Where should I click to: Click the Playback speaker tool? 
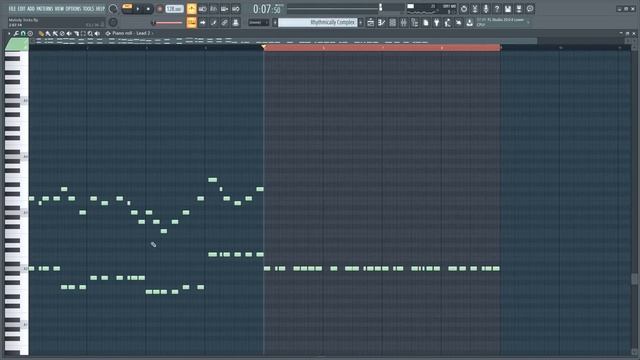[x=97, y=33]
